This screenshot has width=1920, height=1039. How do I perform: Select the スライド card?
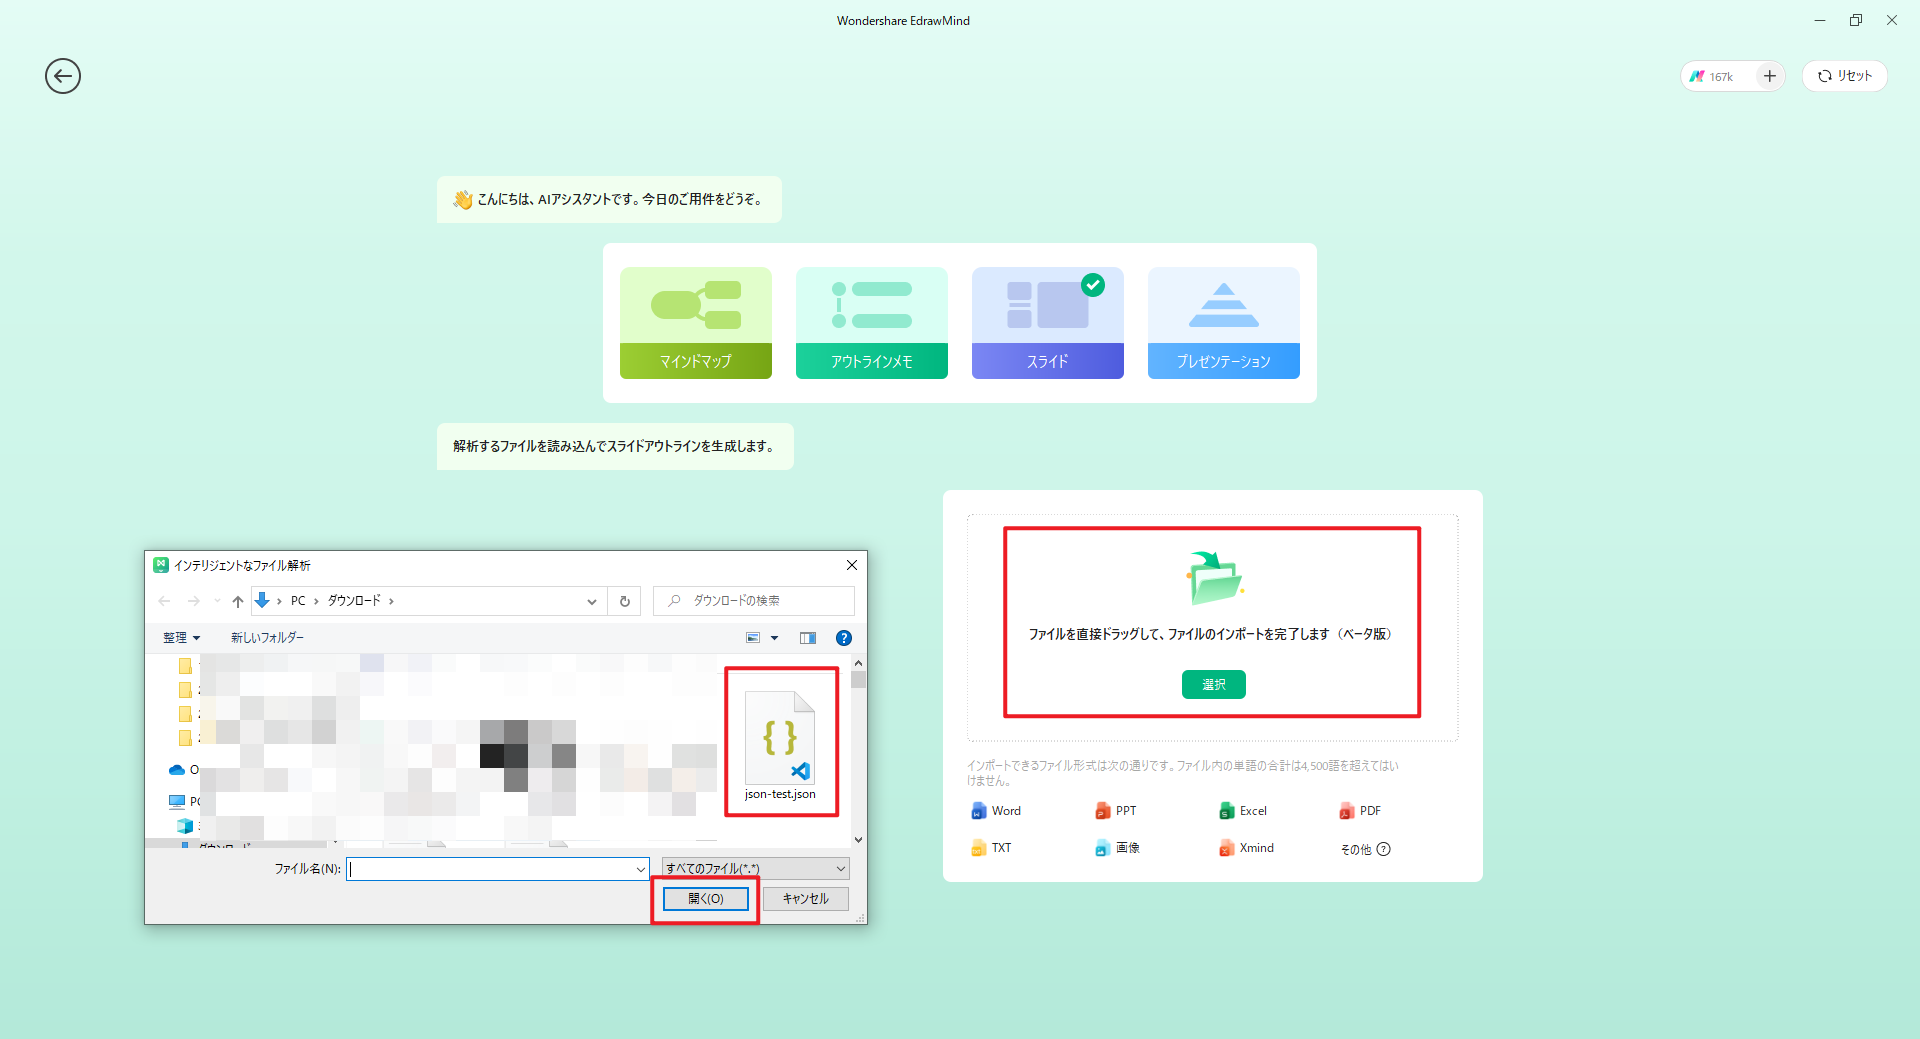click(x=1048, y=323)
